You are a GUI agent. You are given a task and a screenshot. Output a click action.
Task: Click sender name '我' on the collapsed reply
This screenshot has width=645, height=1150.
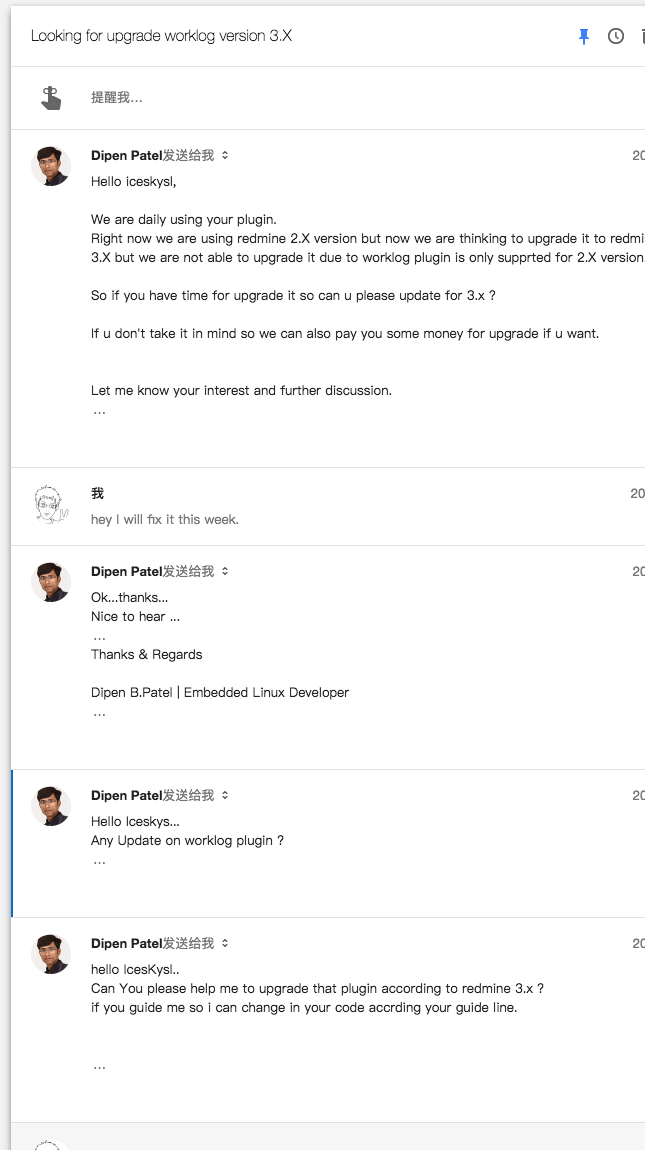[x=98, y=494]
